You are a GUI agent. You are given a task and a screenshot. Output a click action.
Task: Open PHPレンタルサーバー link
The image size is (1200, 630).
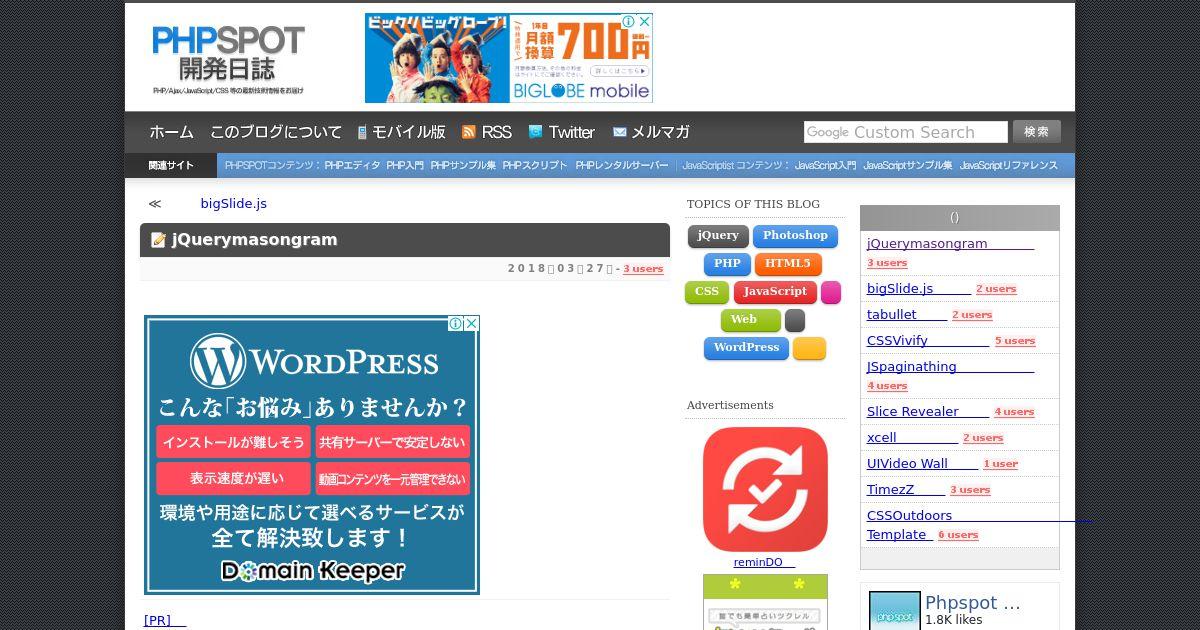coord(622,166)
